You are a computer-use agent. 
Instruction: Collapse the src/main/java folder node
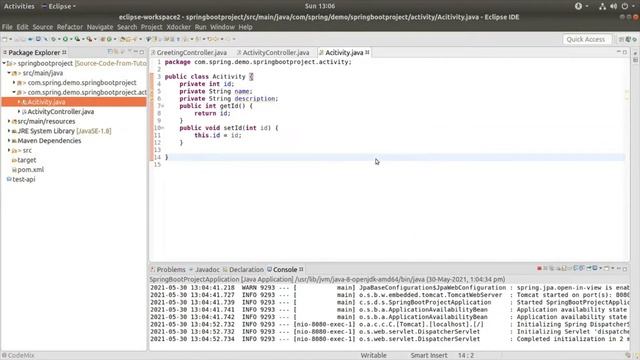[x=9, y=73]
